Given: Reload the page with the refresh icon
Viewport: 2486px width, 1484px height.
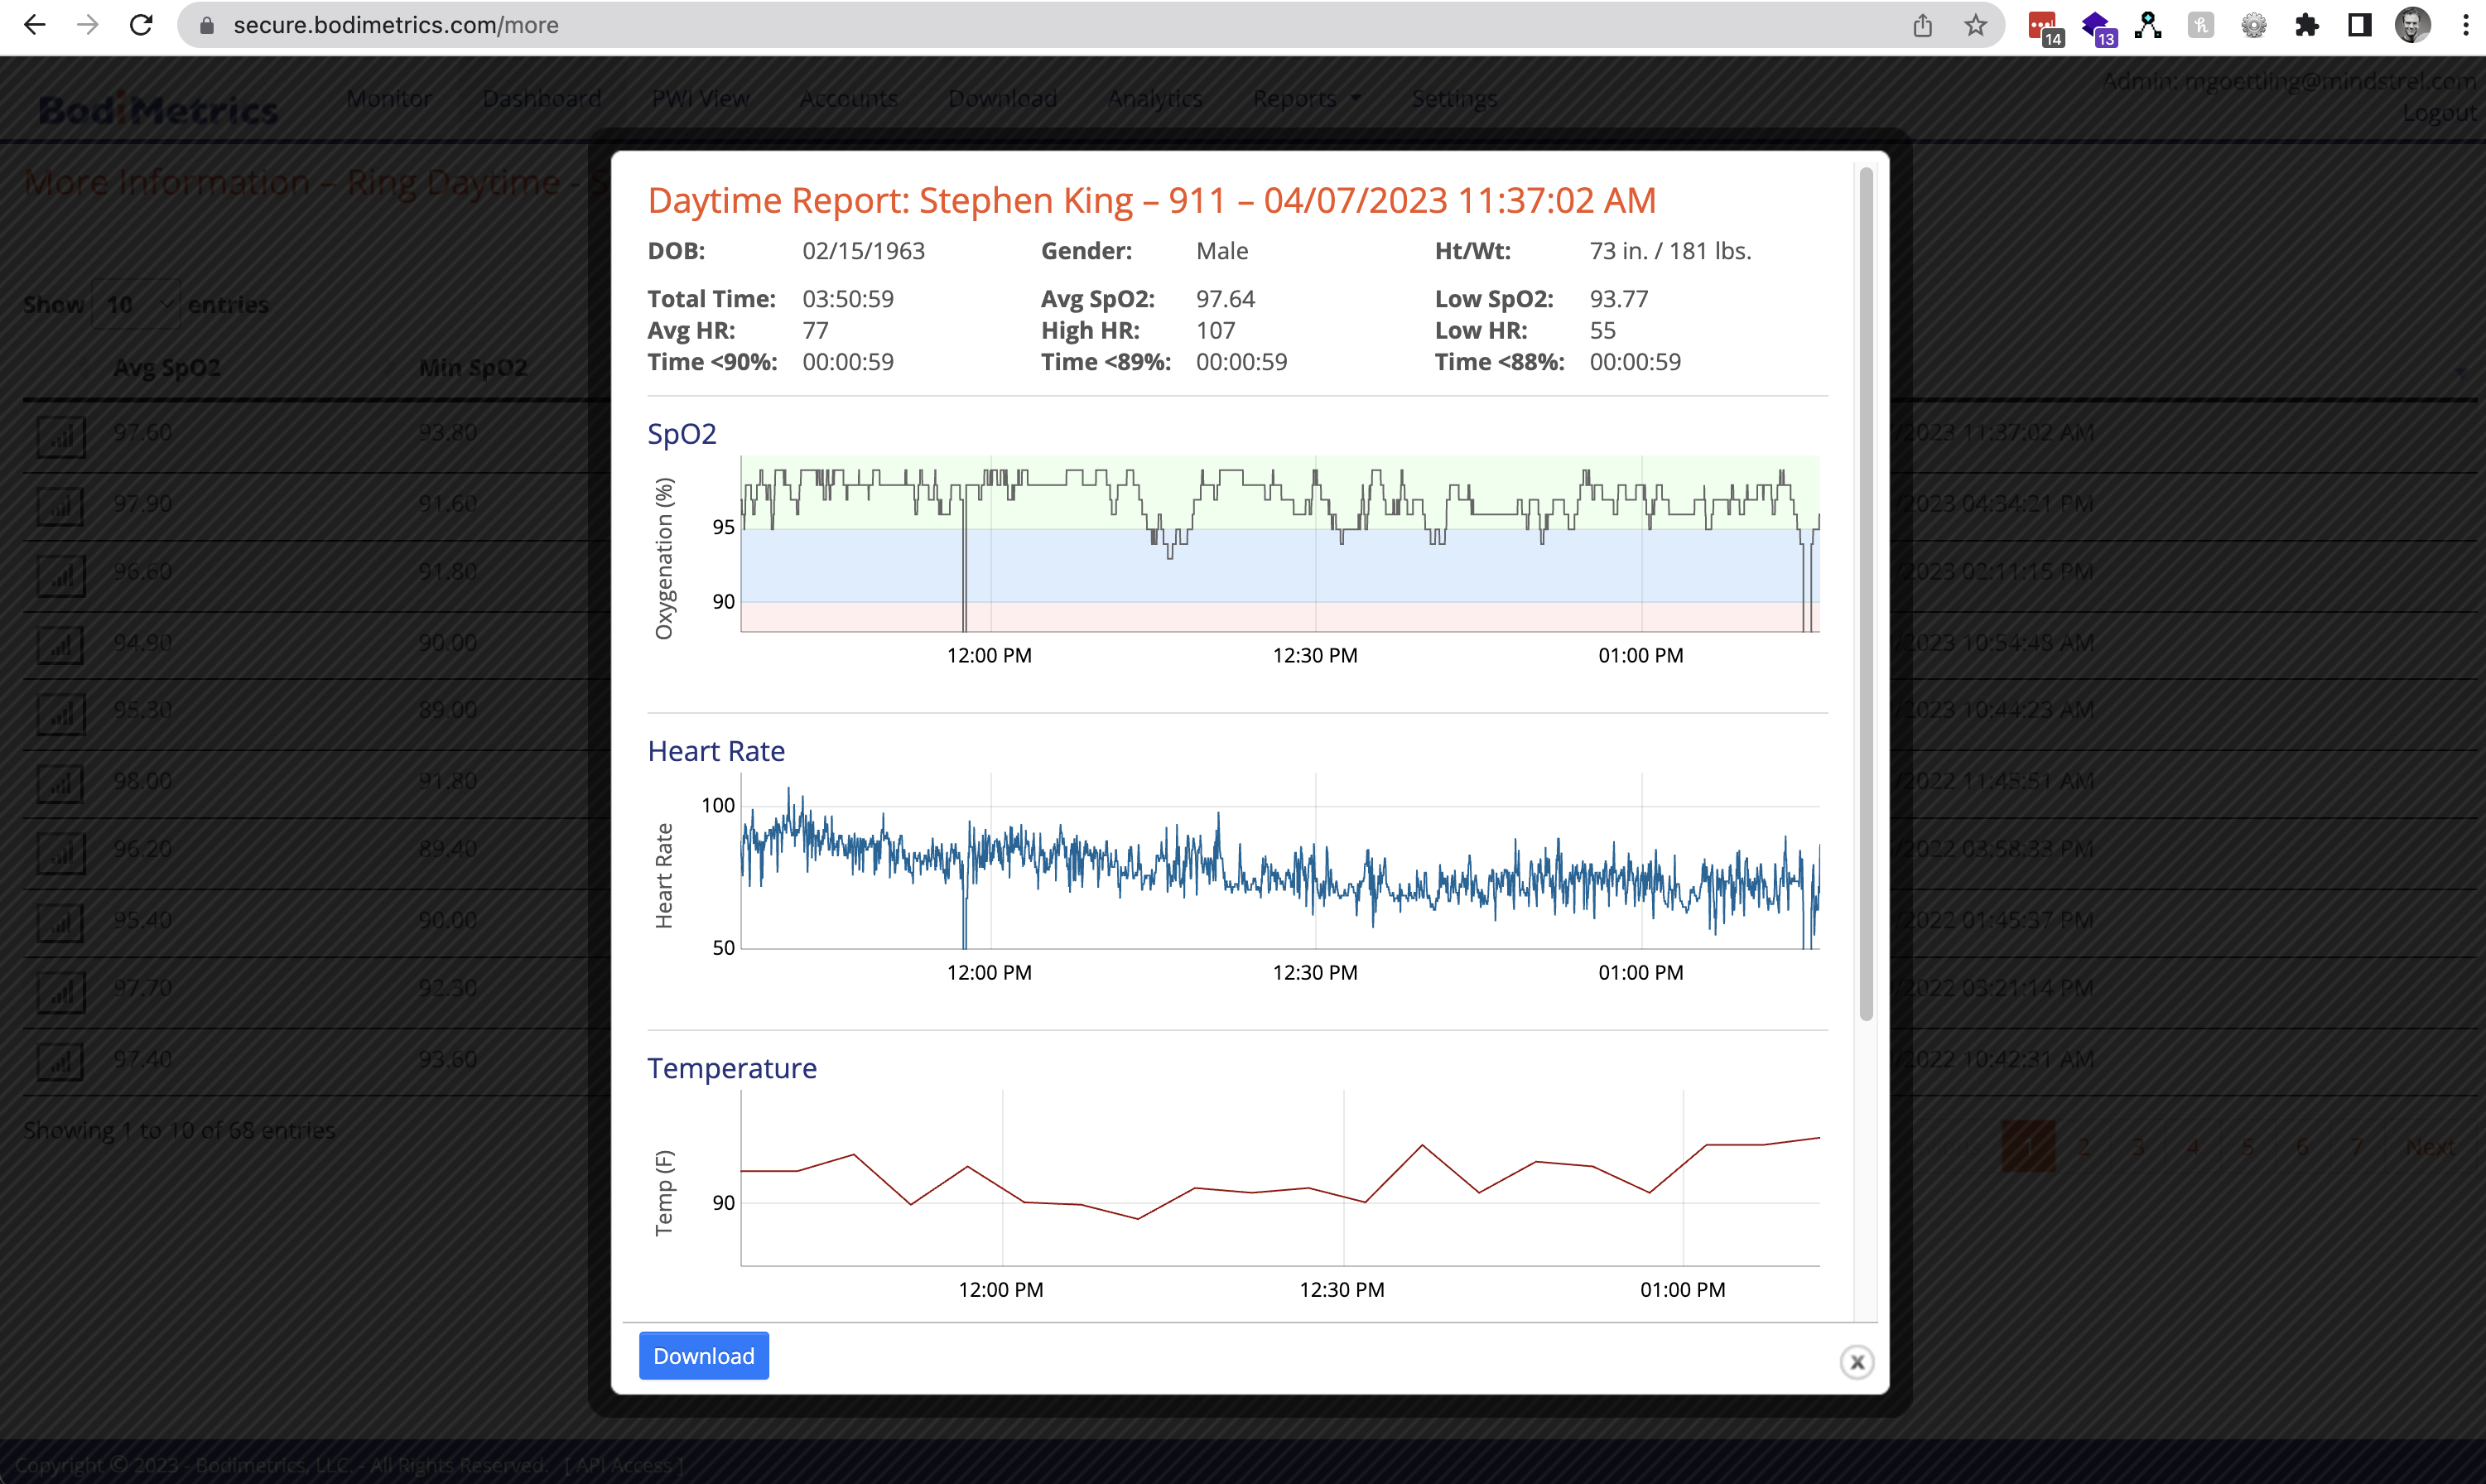Looking at the screenshot, I should (x=141, y=25).
